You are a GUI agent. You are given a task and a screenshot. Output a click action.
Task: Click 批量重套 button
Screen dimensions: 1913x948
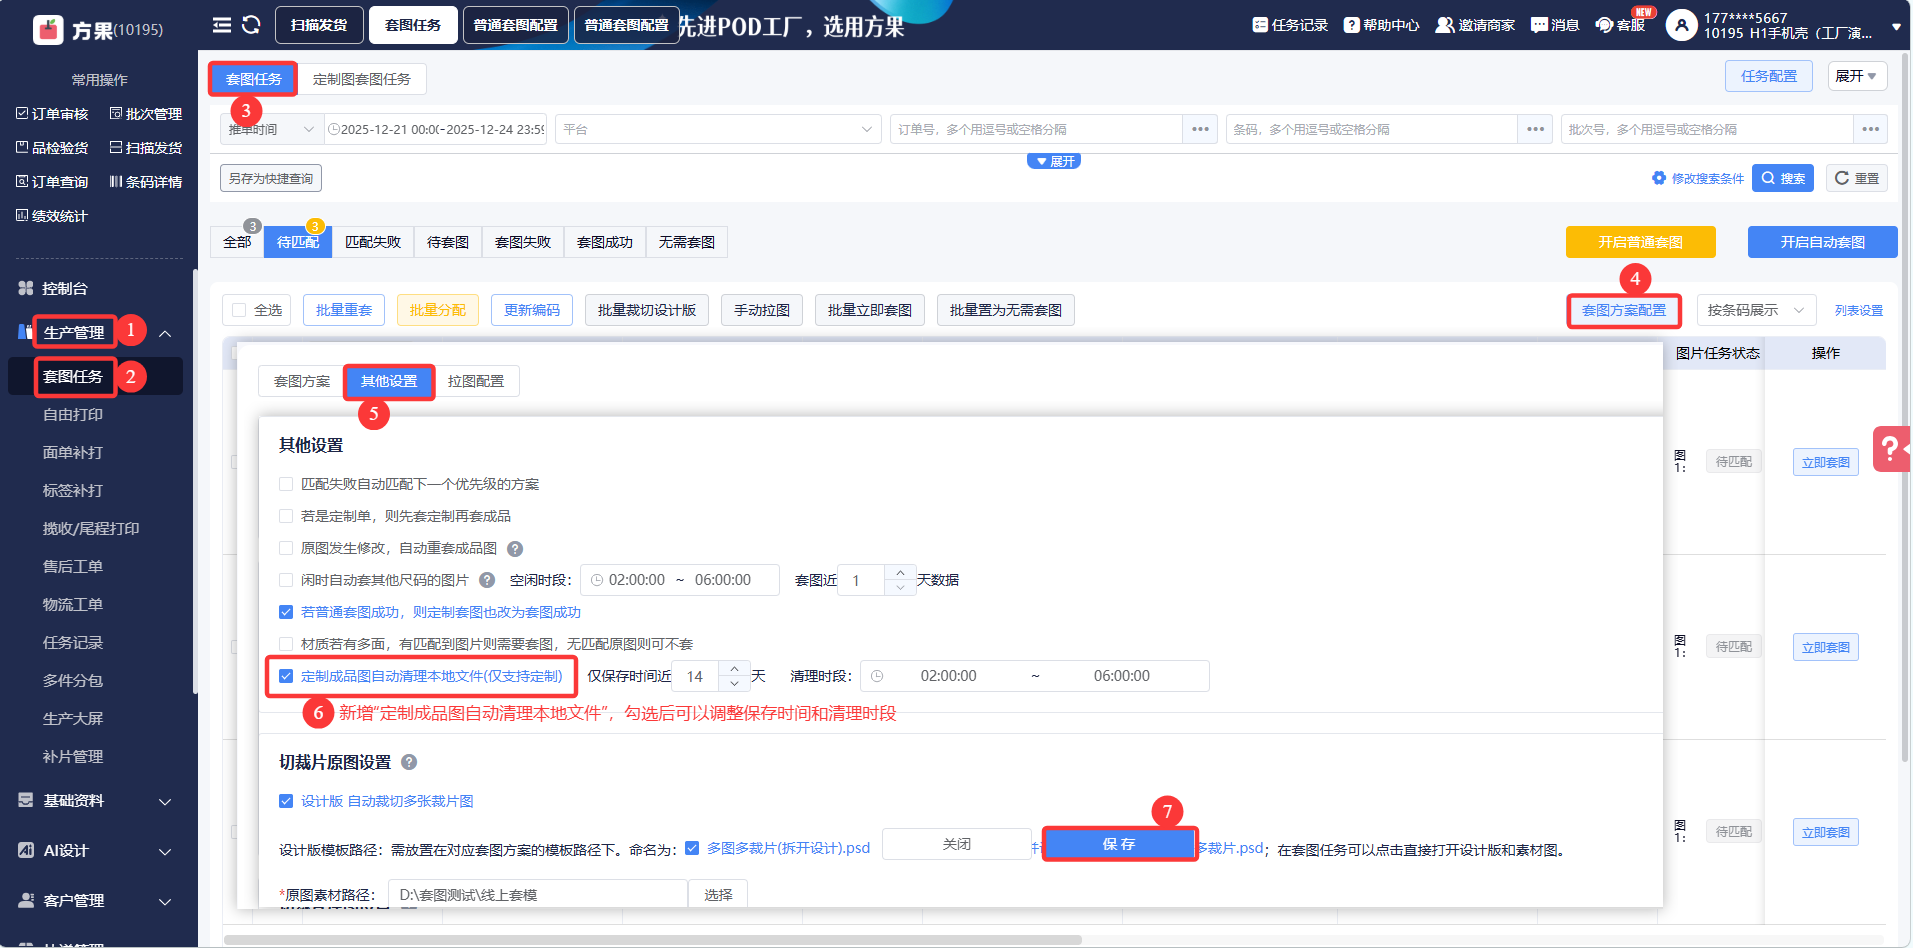tap(344, 310)
